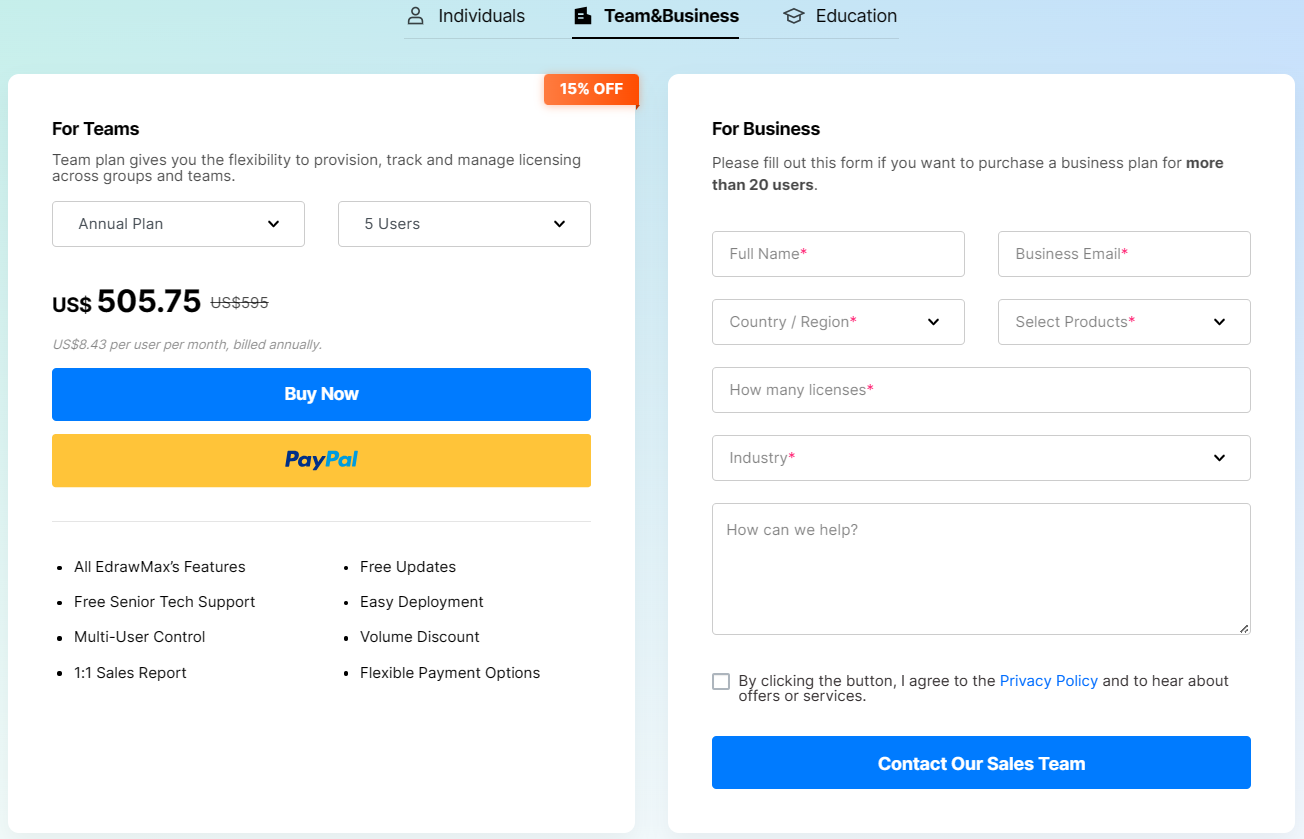The height and width of the screenshot is (839, 1304).
Task: Click the Team&Business building icon
Action: click(x=582, y=16)
